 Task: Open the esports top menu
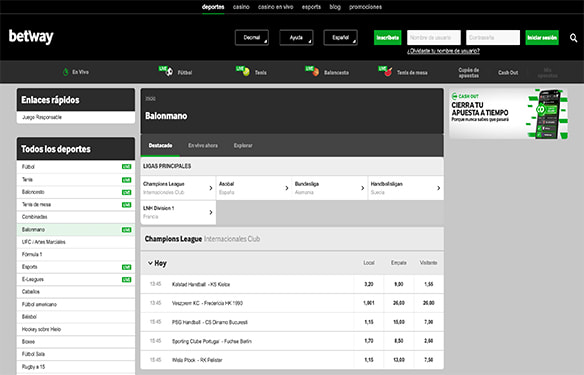click(x=311, y=7)
